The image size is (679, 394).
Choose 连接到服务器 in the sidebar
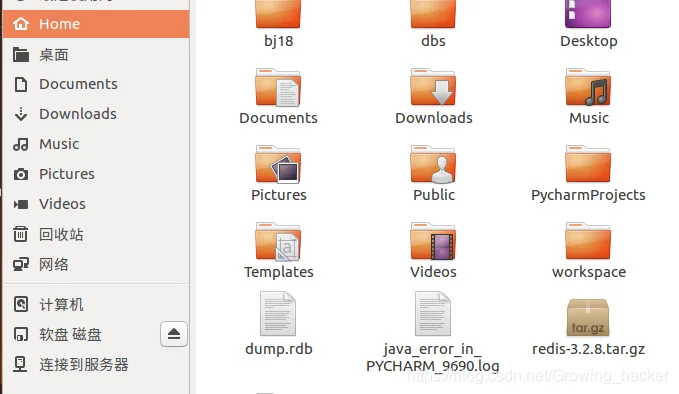tap(96, 364)
